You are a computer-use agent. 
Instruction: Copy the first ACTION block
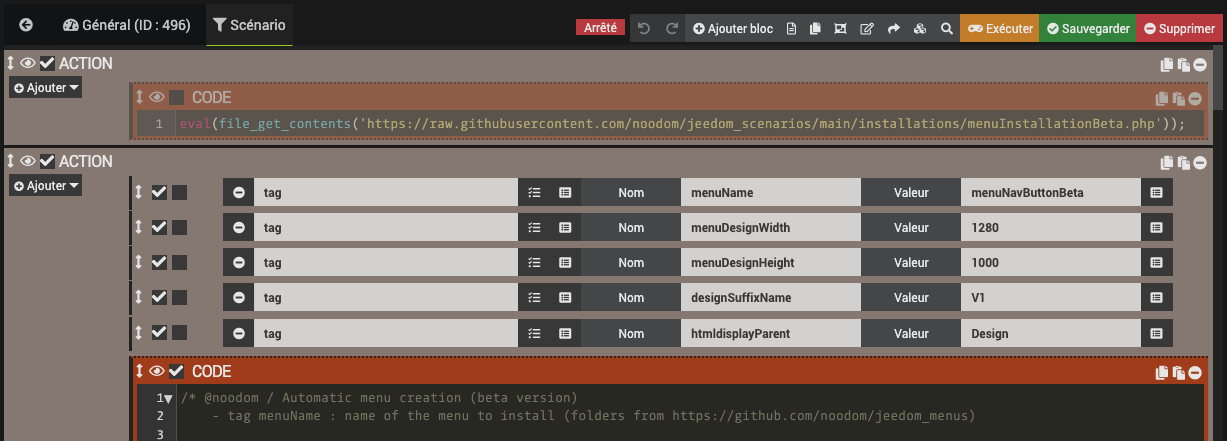pyautogui.click(x=1167, y=65)
